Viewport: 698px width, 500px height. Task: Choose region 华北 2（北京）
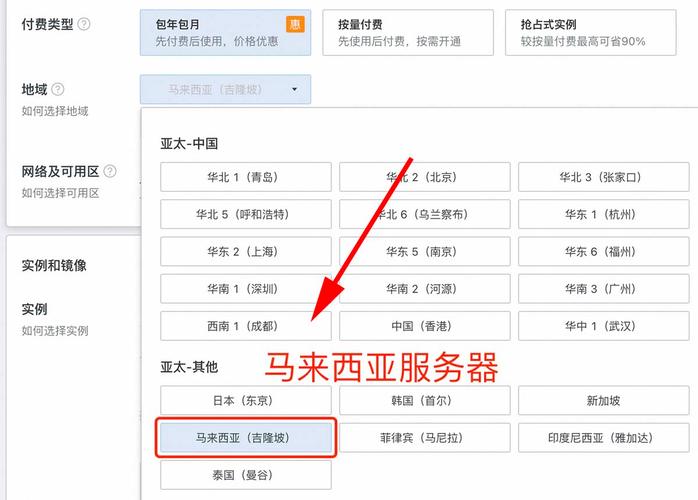coord(425,177)
